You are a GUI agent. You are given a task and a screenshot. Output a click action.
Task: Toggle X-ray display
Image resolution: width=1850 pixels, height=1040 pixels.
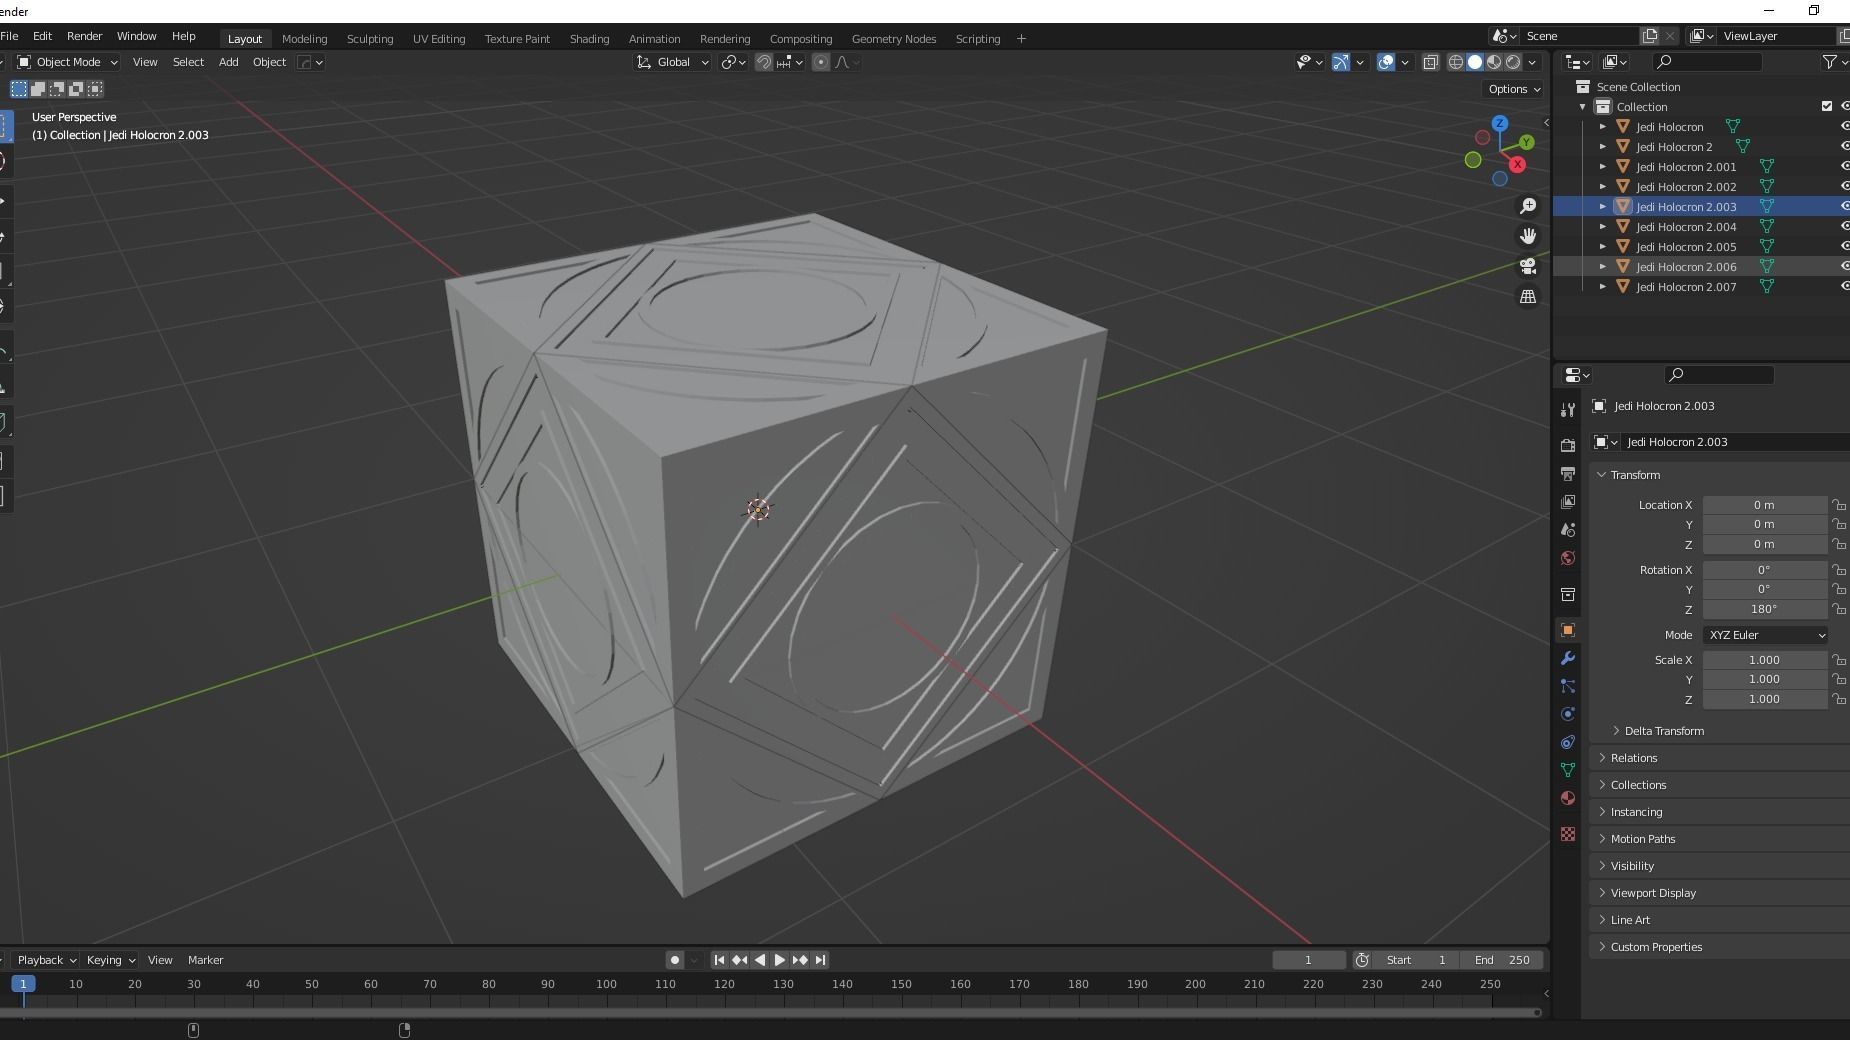point(1431,62)
